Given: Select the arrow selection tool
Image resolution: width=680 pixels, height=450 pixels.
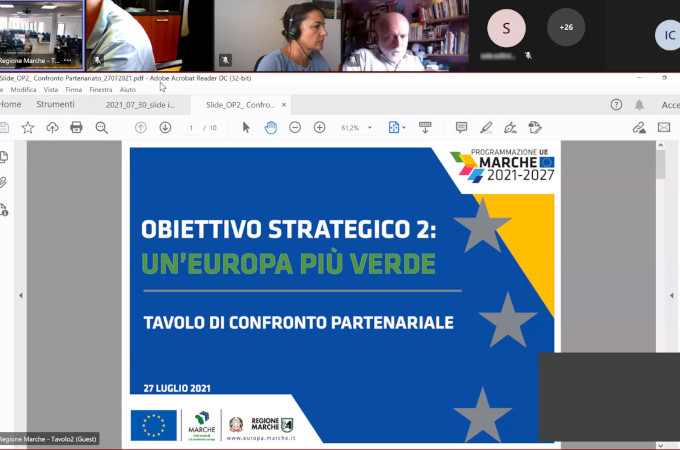Looking at the screenshot, I should coord(246,127).
